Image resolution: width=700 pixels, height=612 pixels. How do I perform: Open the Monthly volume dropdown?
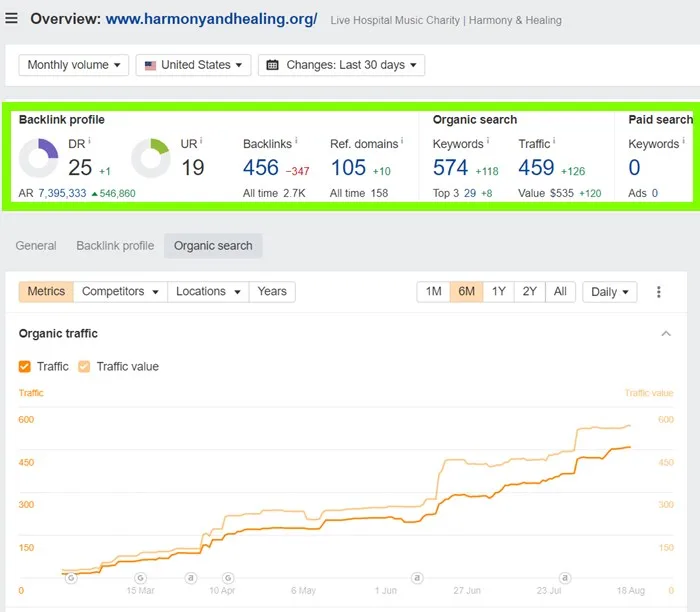point(74,65)
